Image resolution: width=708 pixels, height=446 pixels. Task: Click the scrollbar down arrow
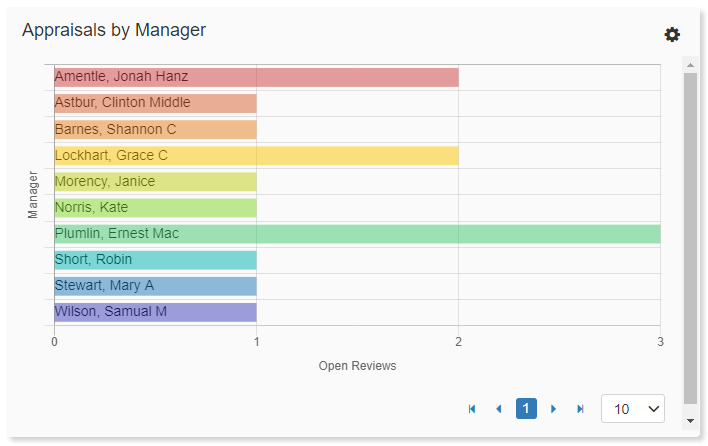690,421
